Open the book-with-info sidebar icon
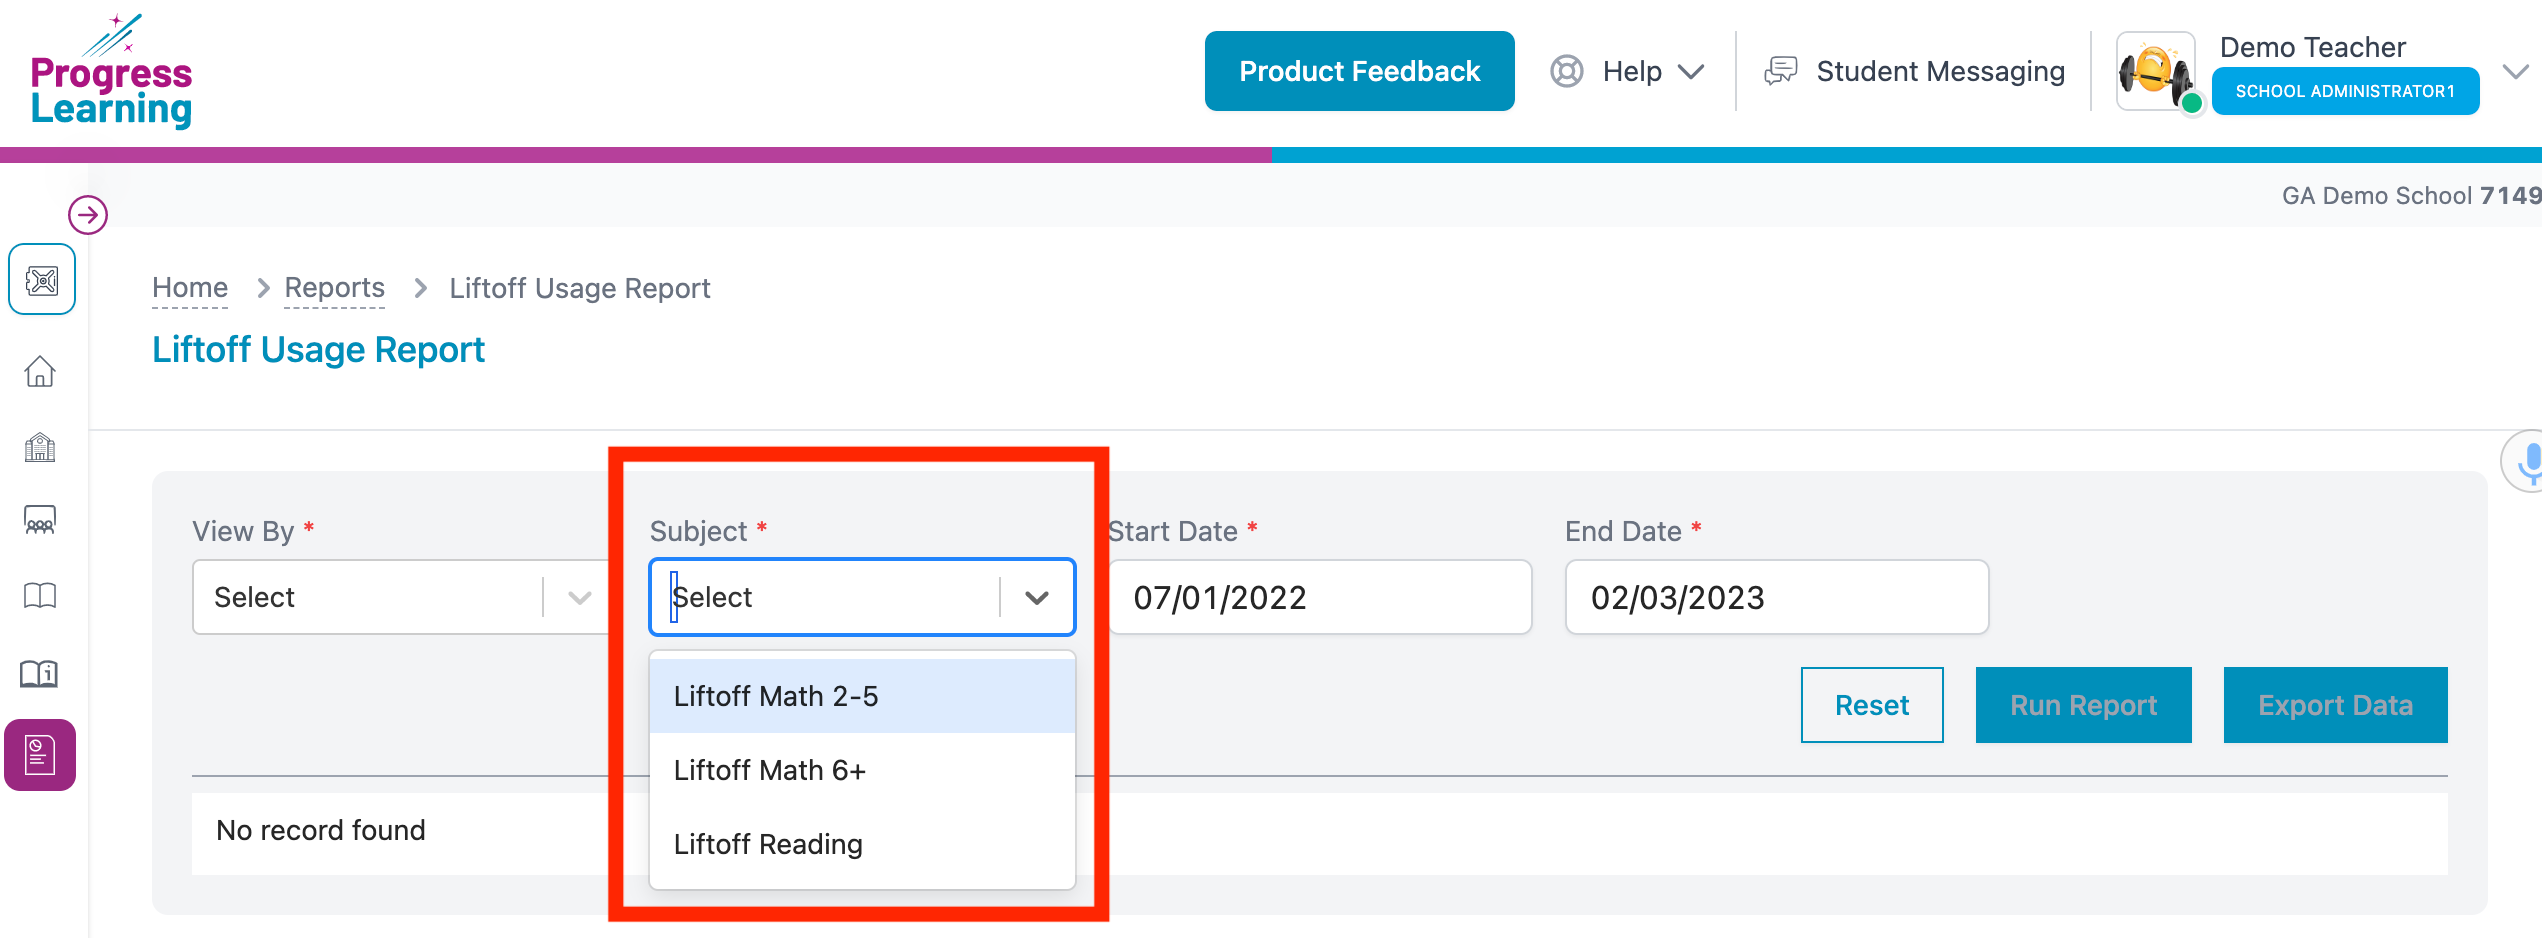 coord(40,673)
